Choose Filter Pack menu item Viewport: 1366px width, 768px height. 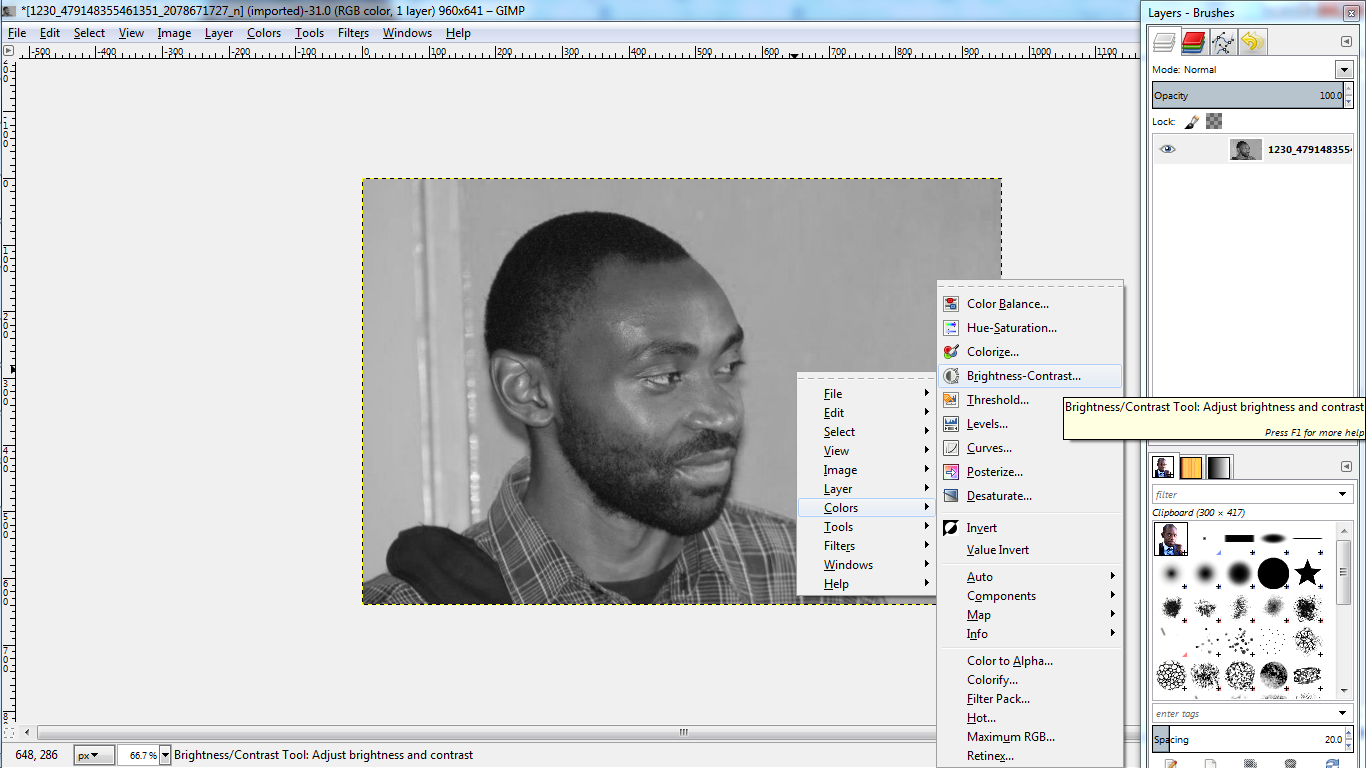click(x=1030, y=699)
